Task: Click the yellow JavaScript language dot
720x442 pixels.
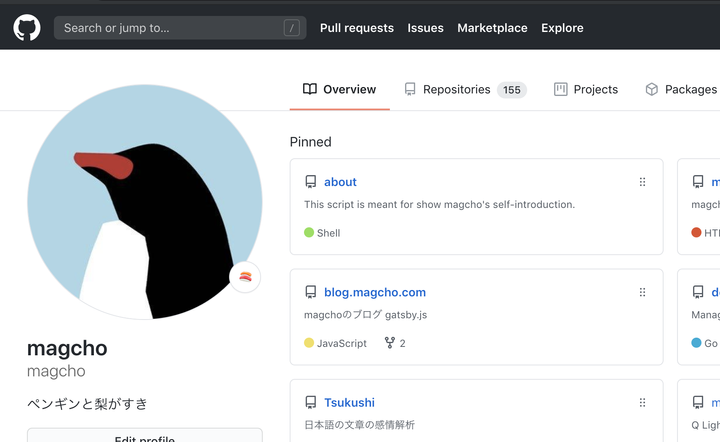Action: (x=309, y=343)
